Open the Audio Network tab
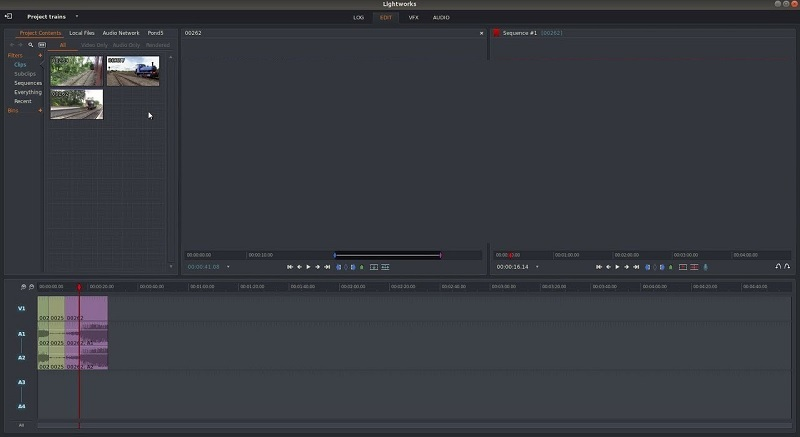This screenshot has height=437, width=800. 121,33
